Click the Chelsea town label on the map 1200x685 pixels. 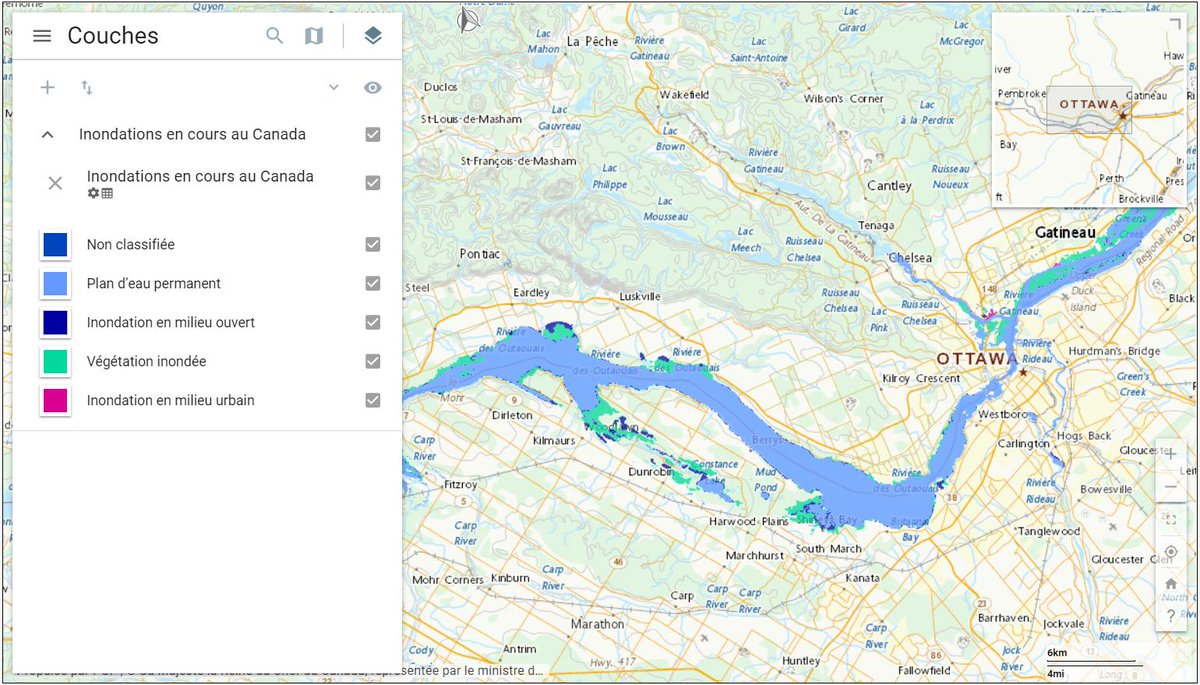pyautogui.click(x=912, y=258)
